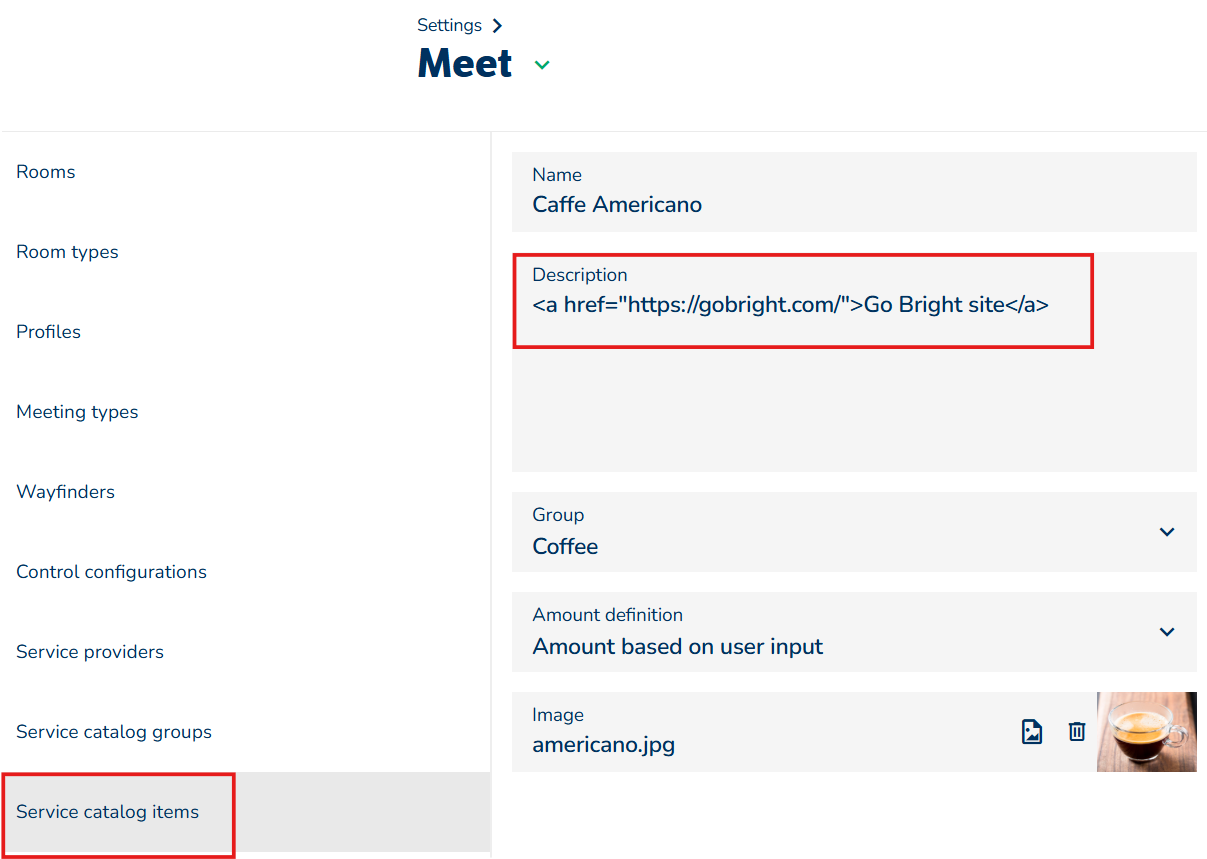
Task: Select Room types in the sidebar
Action: pyautogui.click(x=67, y=252)
